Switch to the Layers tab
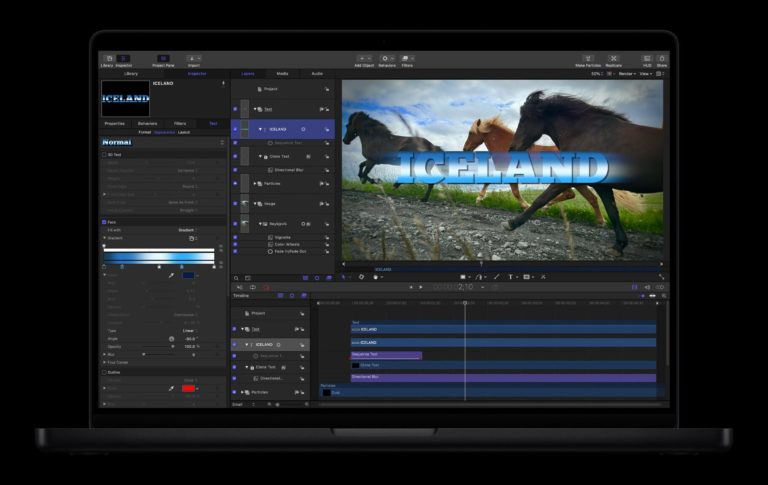768x485 pixels. tap(248, 74)
